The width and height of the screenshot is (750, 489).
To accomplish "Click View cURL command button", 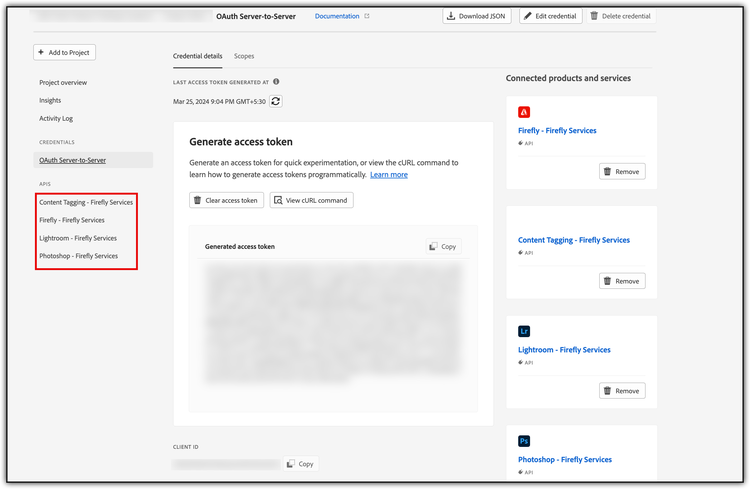I will pos(311,200).
